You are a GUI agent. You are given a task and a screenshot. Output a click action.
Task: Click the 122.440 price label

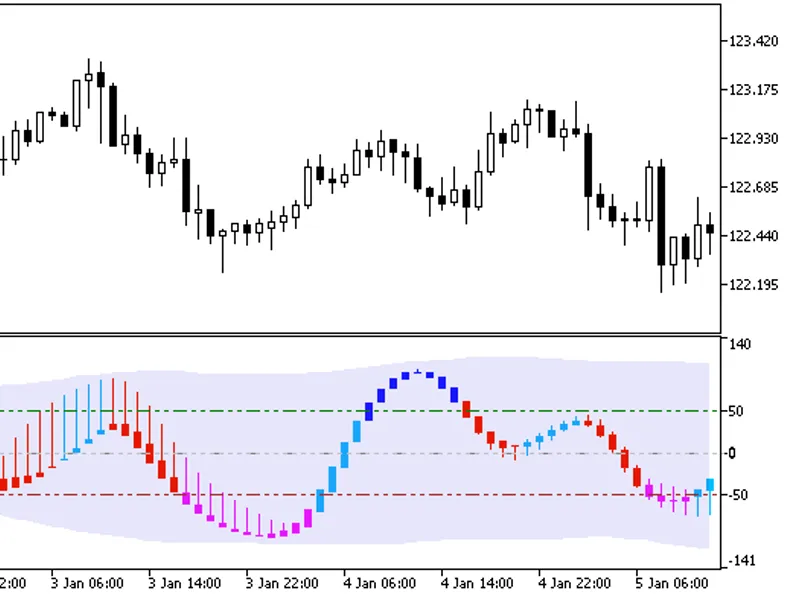[754, 236]
